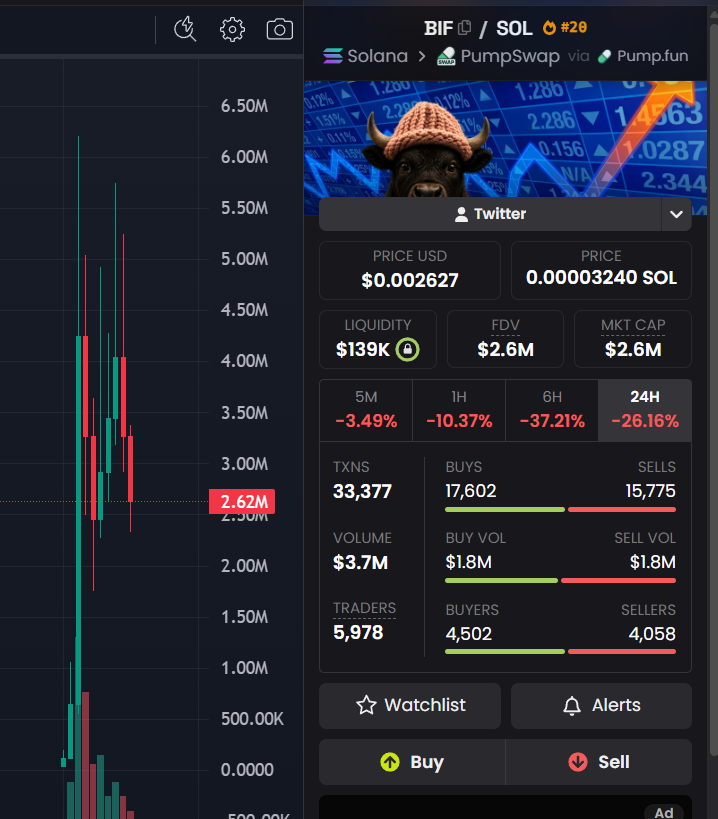
Task: Click the red Sell arrow icon
Action: 578,762
